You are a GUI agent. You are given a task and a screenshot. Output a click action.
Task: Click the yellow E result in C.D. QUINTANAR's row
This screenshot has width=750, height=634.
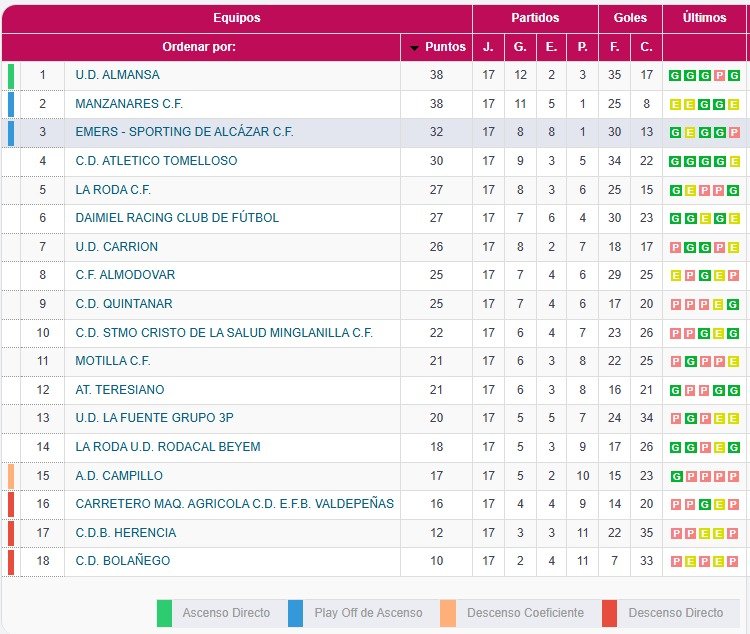(720, 305)
